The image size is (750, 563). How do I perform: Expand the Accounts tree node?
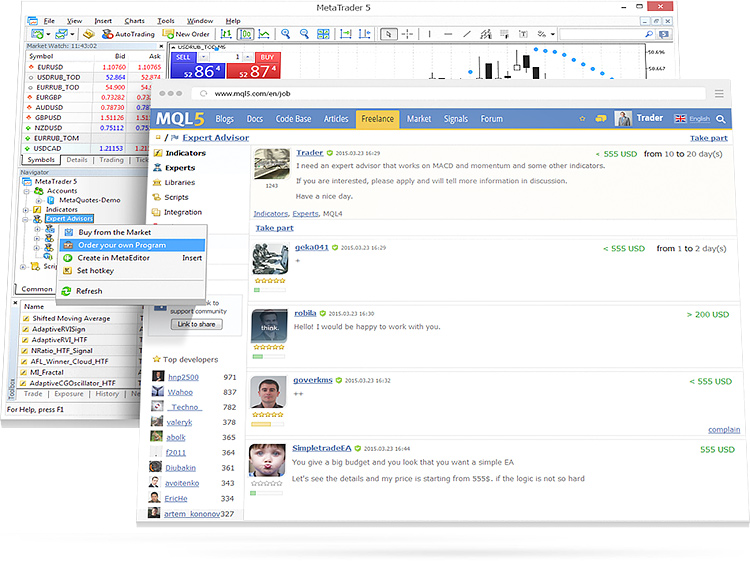click(27, 191)
